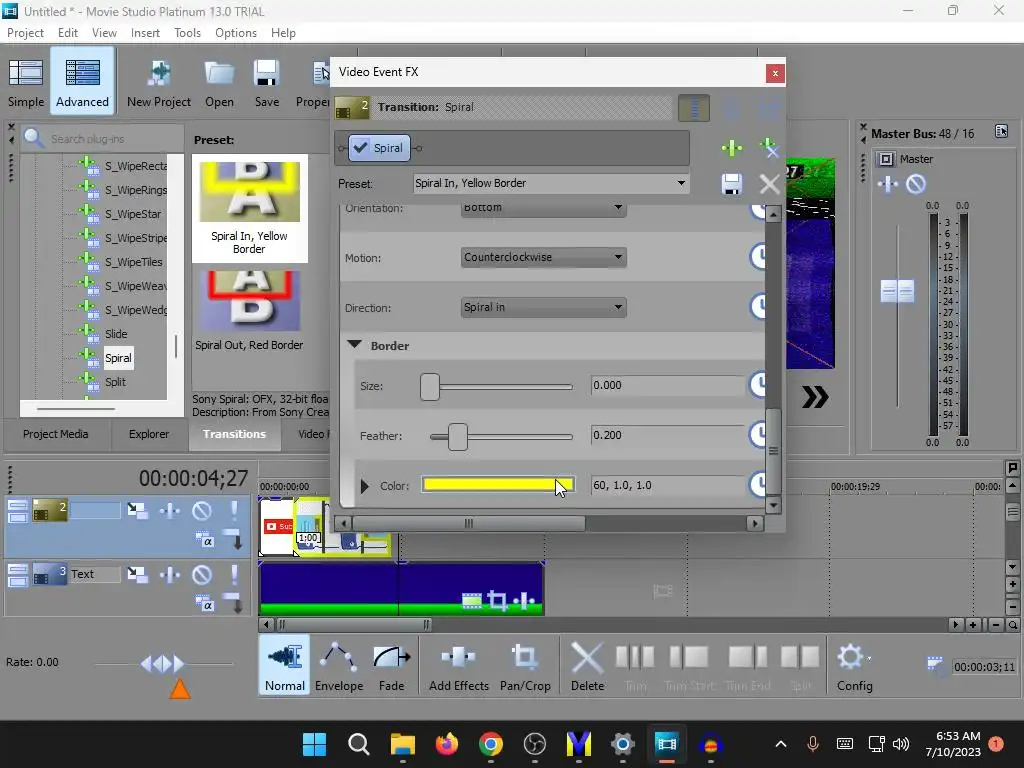The height and width of the screenshot is (768, 1024).
Task: Animate the Feather clock icon
Action: [758, 434]
